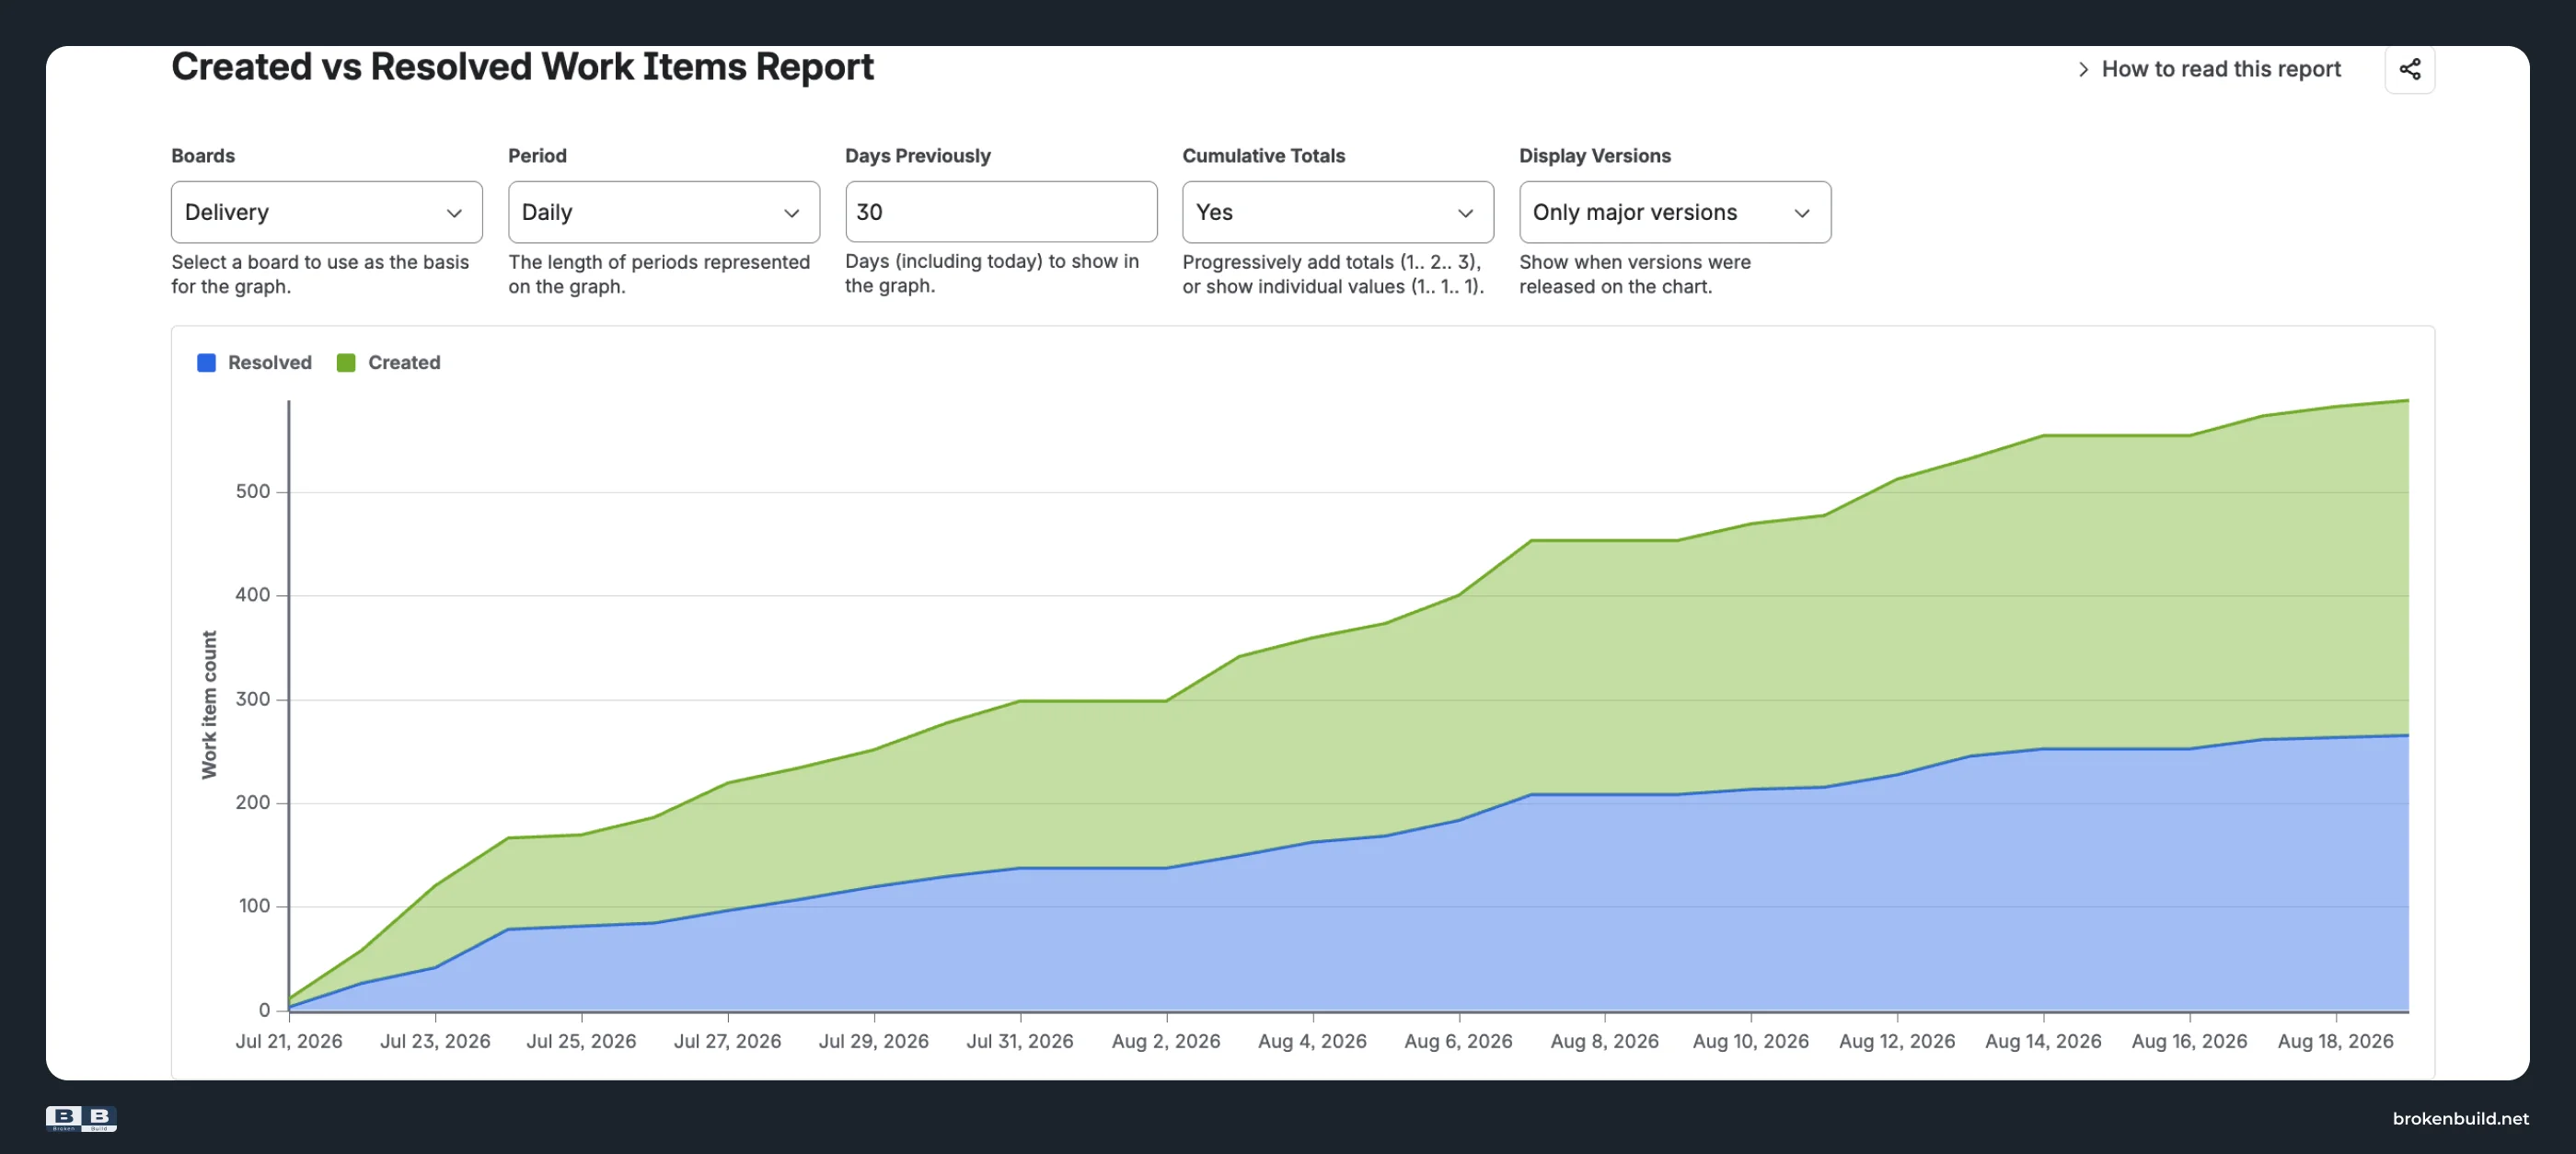The width and height of the screenshot is (2576, 1154).
Task: Click the blue Resolved area of chart
Action: [x=1700, y=900]
